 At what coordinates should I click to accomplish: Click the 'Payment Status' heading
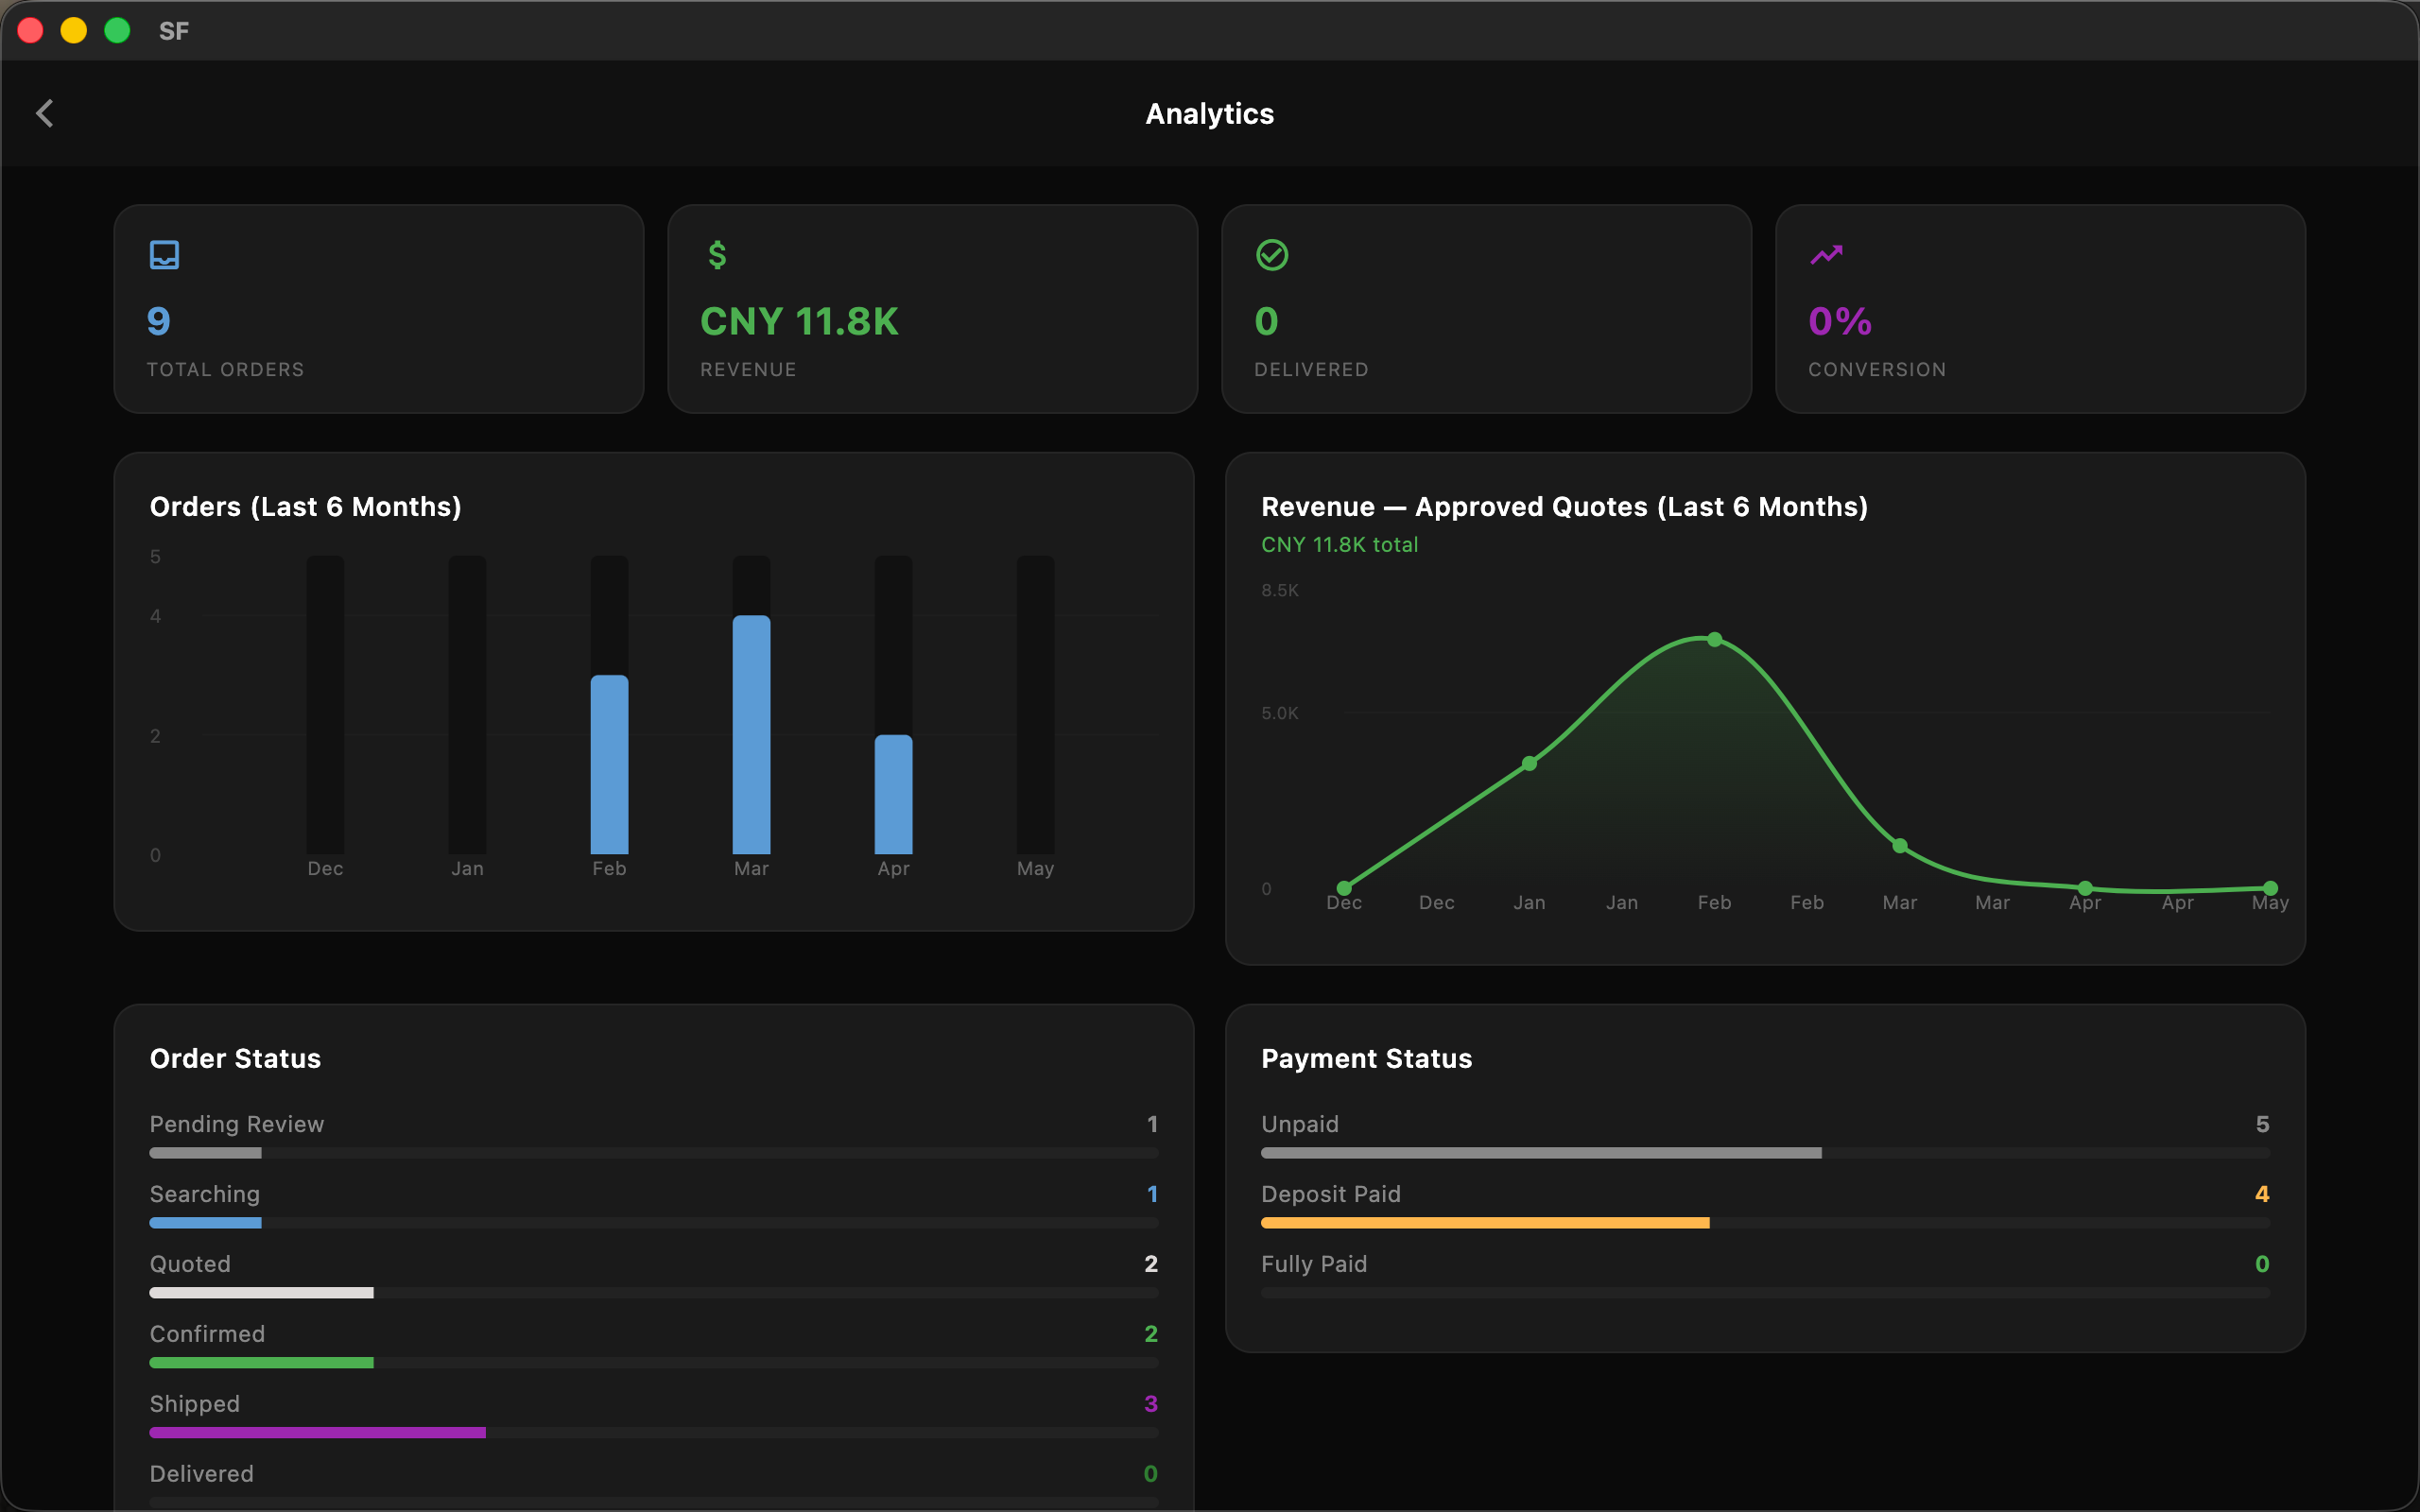click(1366, 1058)
